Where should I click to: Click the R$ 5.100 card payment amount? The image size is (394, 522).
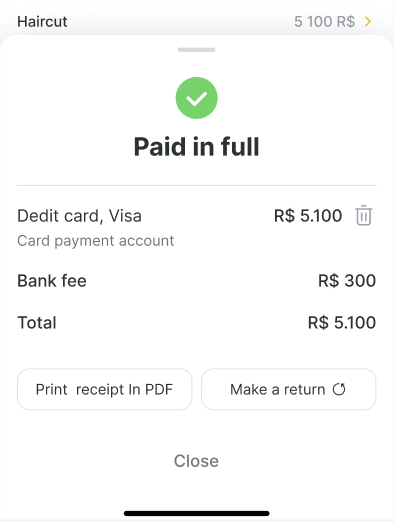click(x=308, y=216)
